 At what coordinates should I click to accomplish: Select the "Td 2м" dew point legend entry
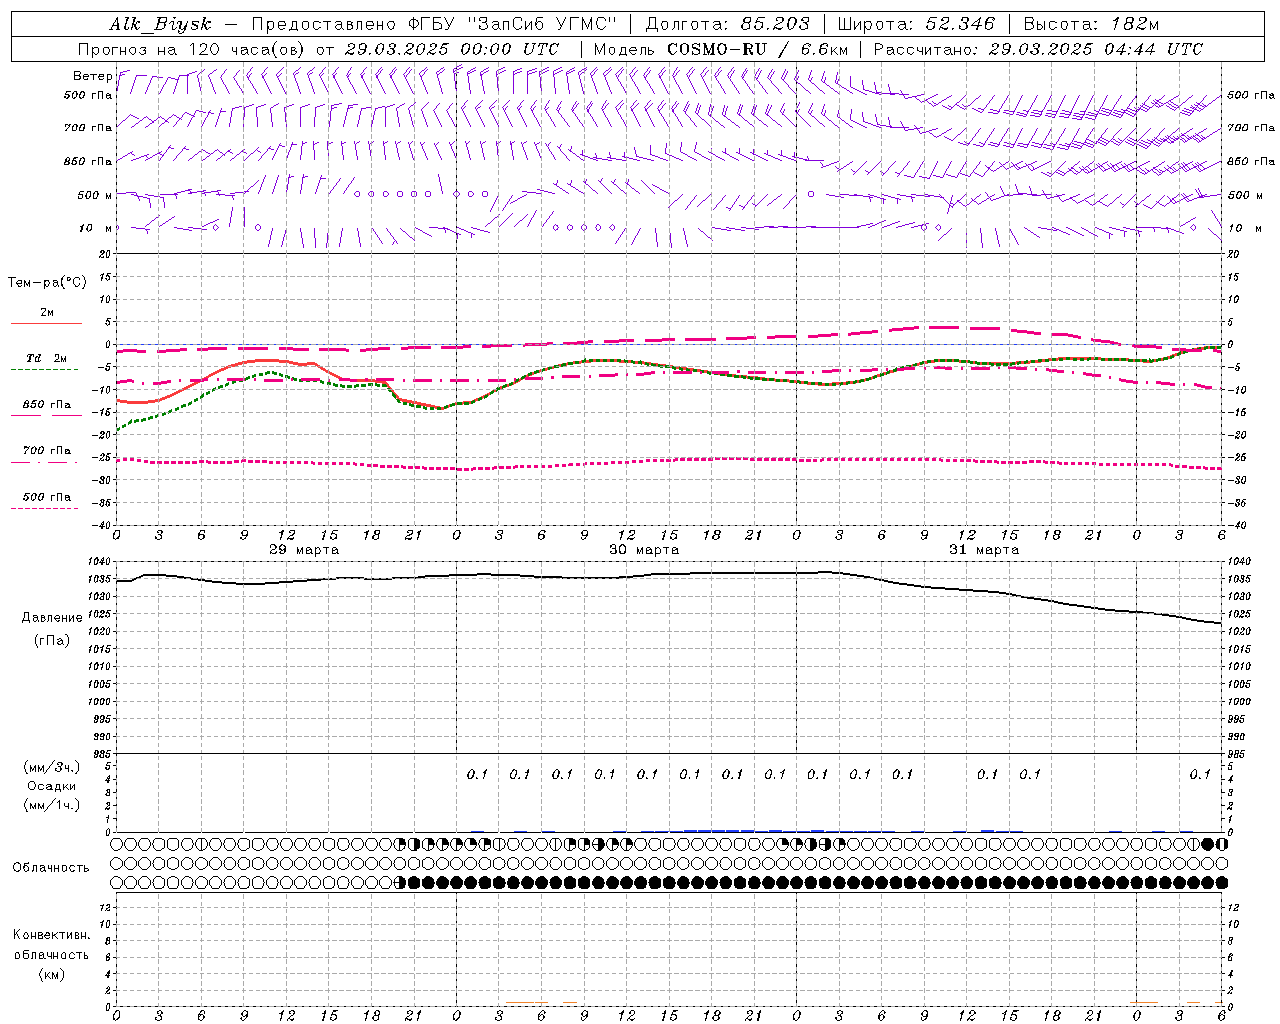pos(47,358)
